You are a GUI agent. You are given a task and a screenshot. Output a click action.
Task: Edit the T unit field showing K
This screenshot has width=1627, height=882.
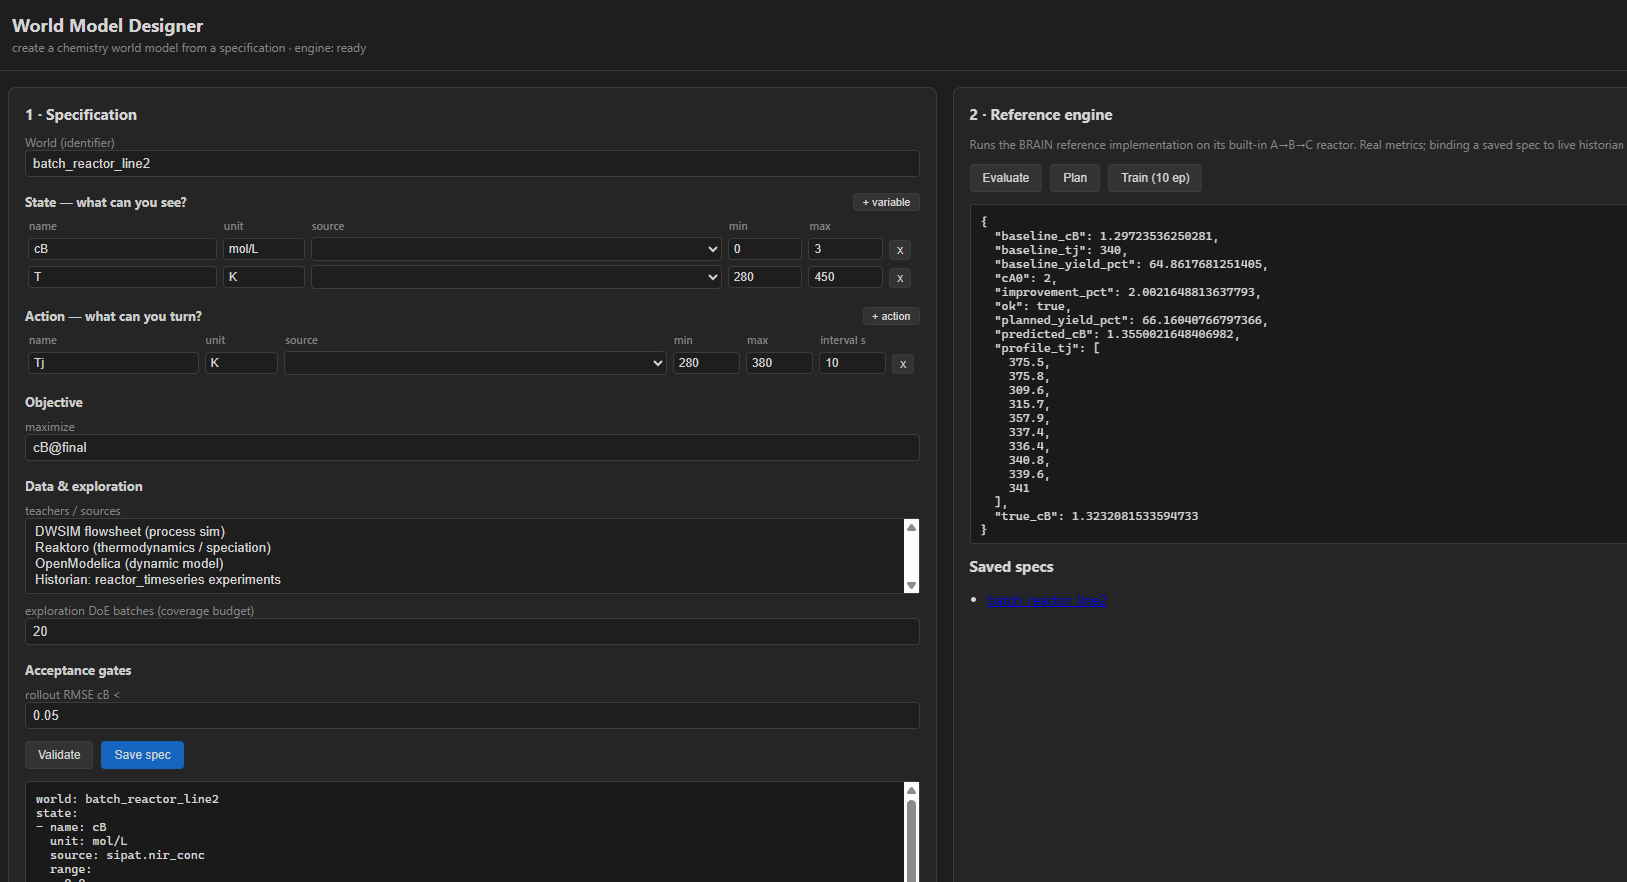(x=264, y=277)
